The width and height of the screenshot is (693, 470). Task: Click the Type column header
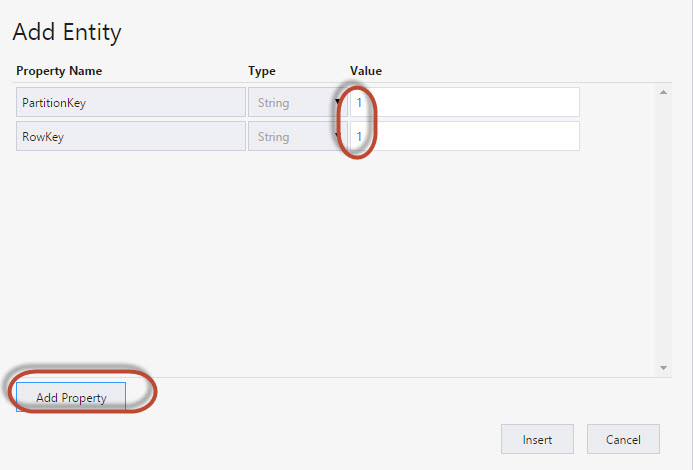pyautogui.click(x=262, y=71)
